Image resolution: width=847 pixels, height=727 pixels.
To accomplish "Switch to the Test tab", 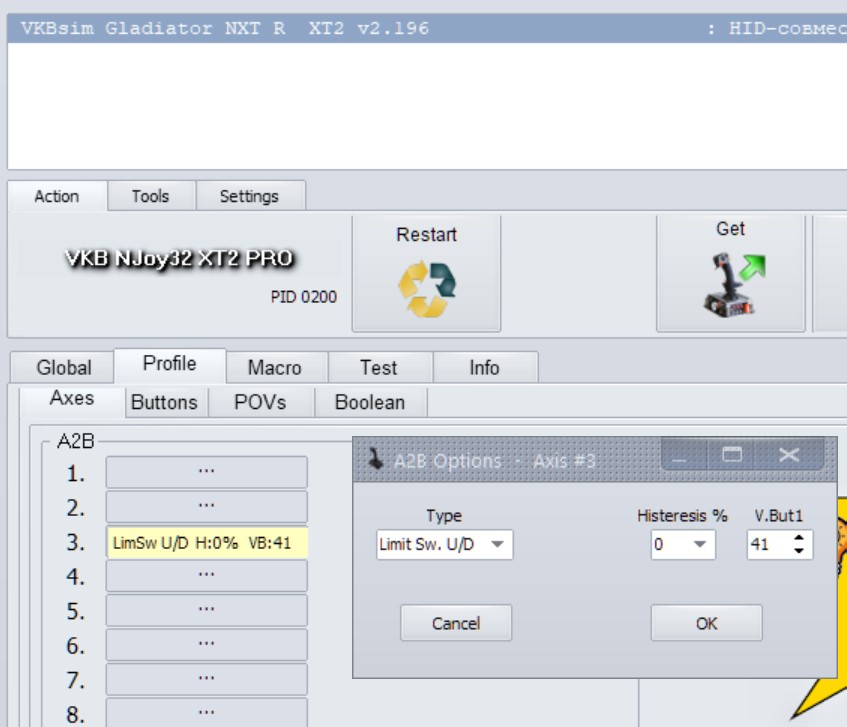I will 379,368.
